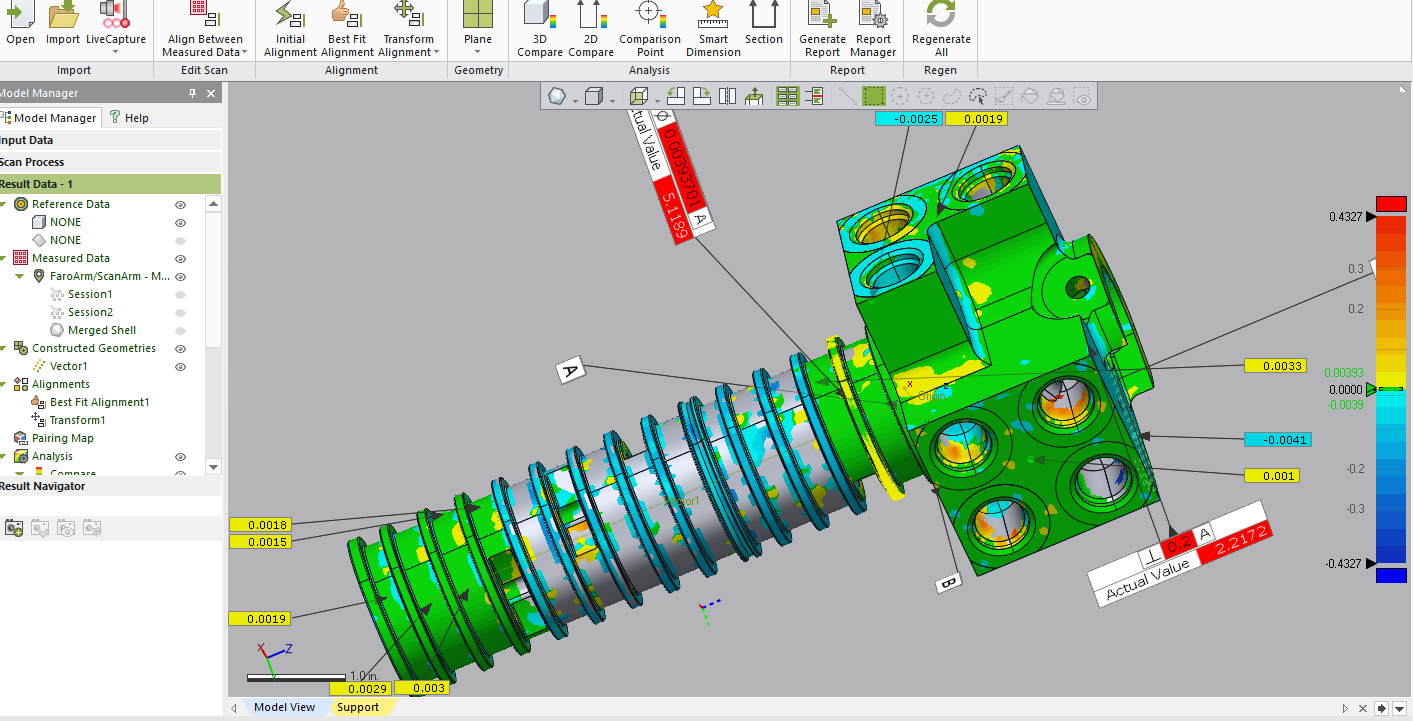Image resolution: width=1413 pixels, height=721 pixels.
Task: Open Align Between Measured Data dropdown
Action: [x=246, y=52]
